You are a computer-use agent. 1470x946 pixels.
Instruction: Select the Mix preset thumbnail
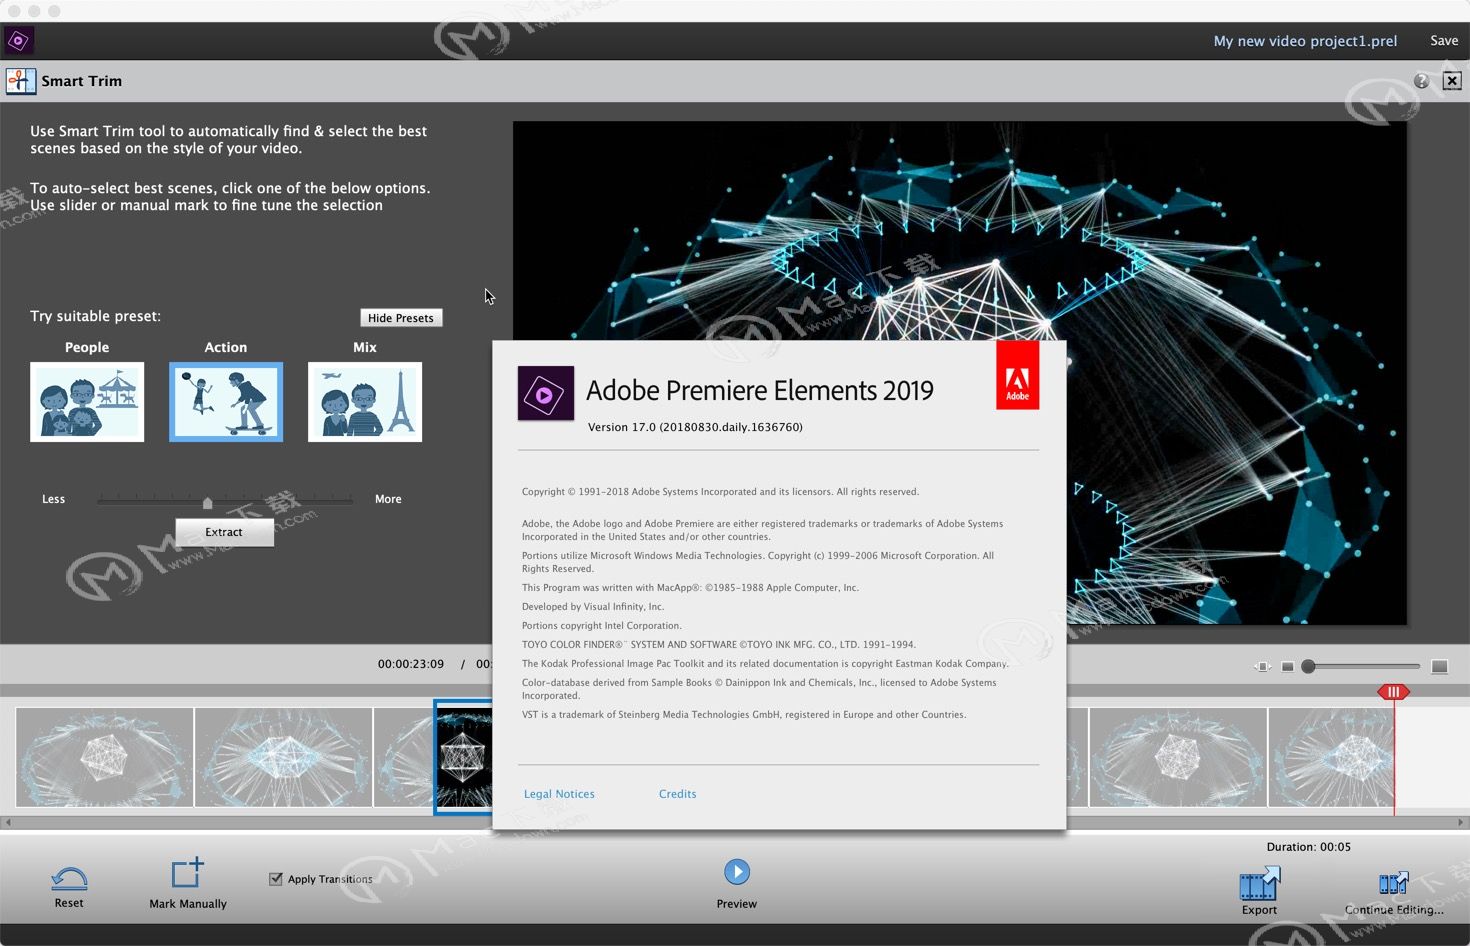[365, 402]
